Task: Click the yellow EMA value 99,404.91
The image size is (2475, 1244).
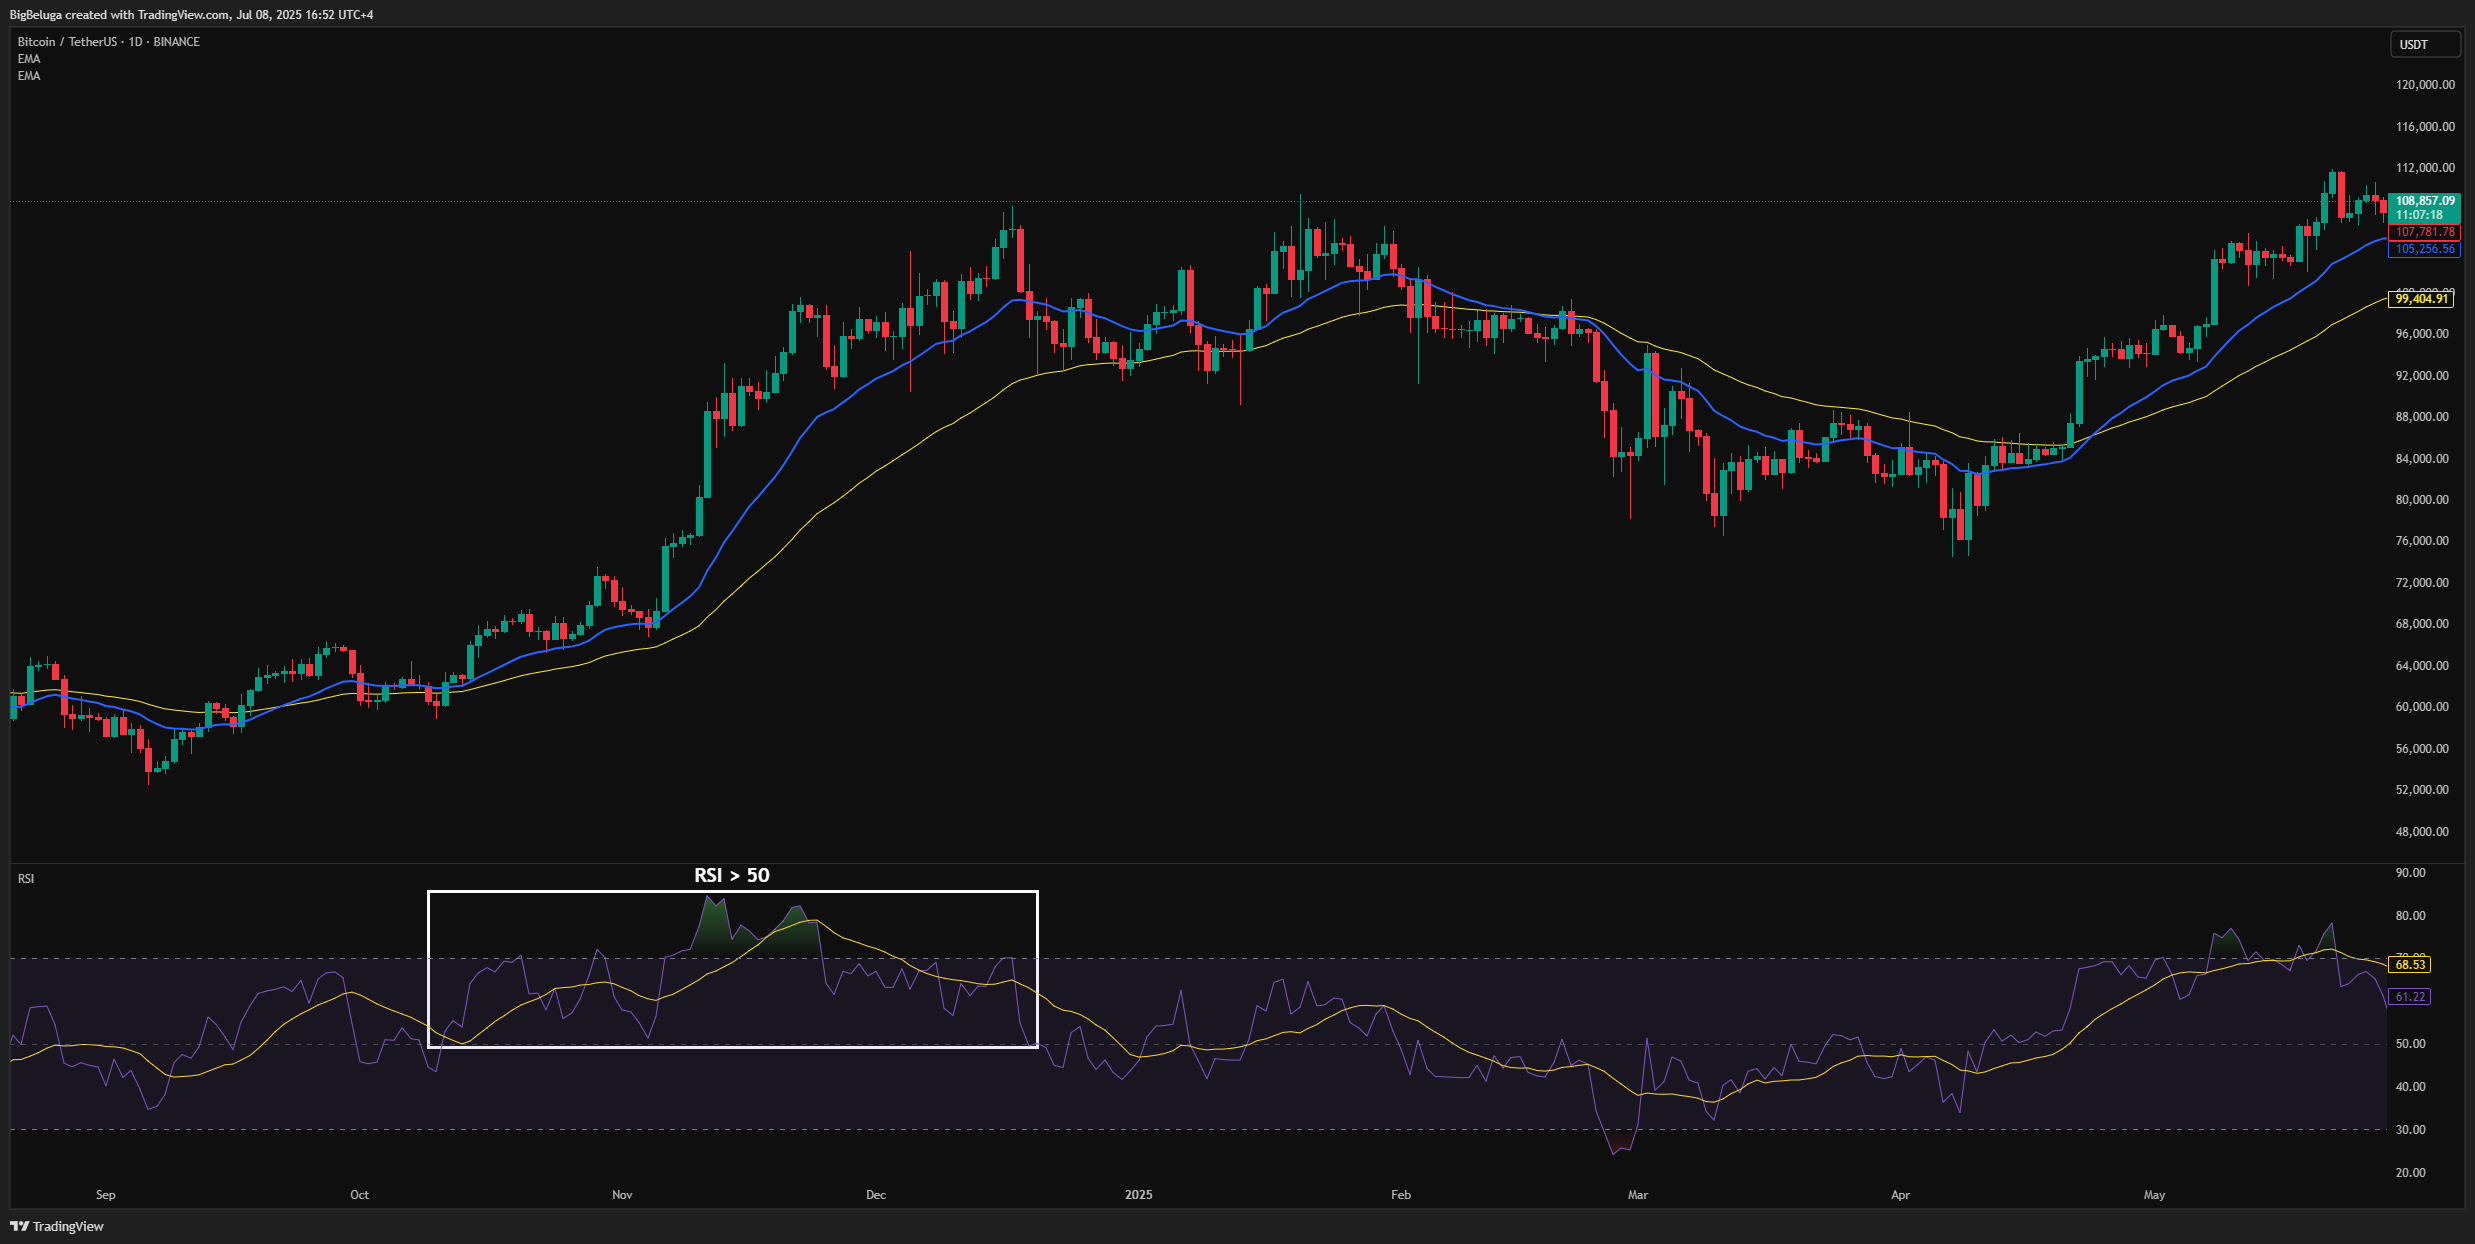Action: (x=2421, y=299)
